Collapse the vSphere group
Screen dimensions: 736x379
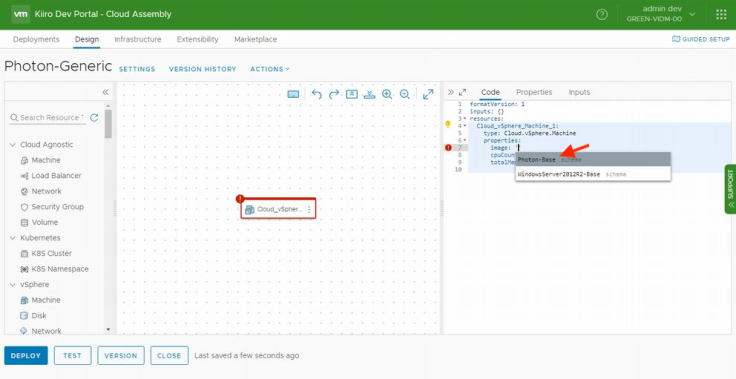tap(13, 285)
